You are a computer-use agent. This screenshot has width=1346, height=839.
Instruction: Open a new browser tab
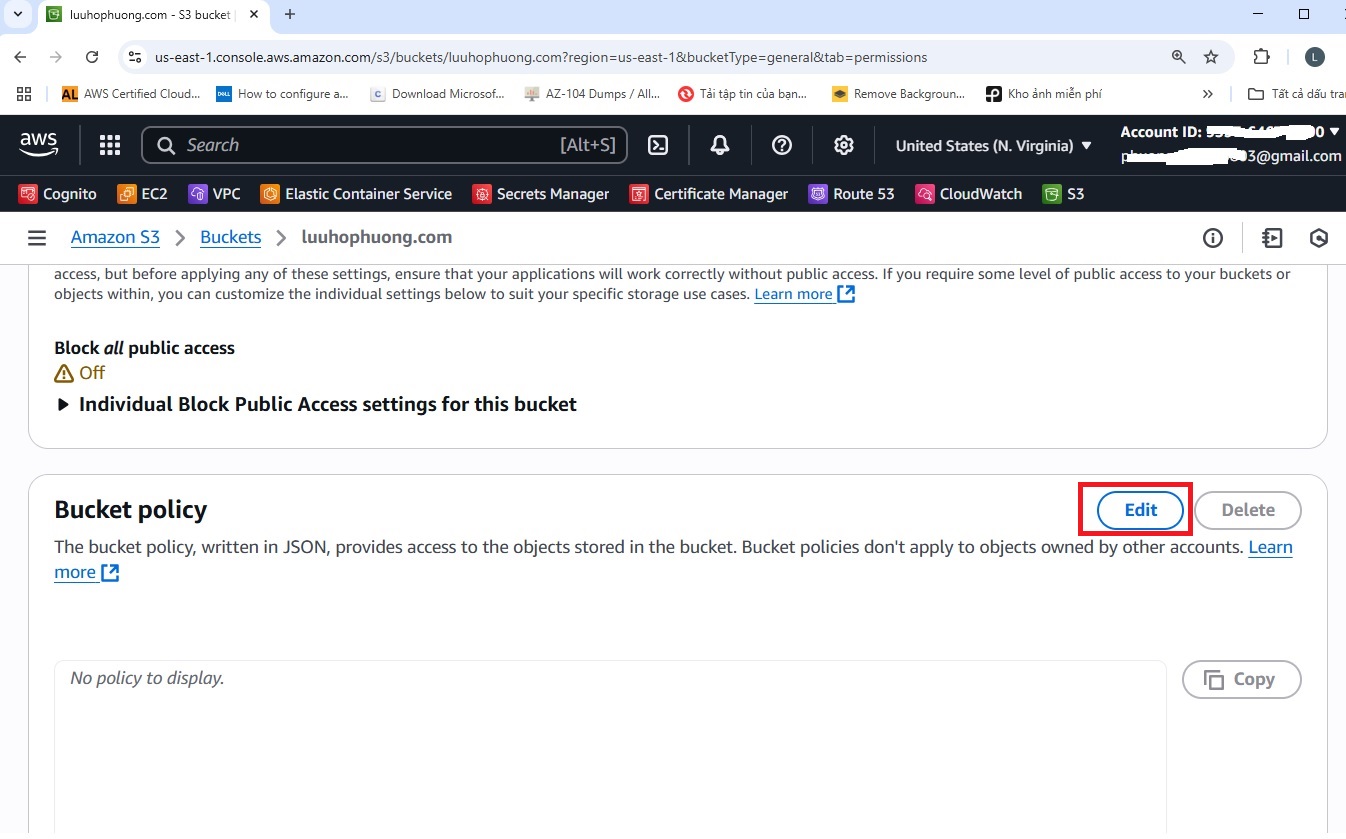point(290,14)
